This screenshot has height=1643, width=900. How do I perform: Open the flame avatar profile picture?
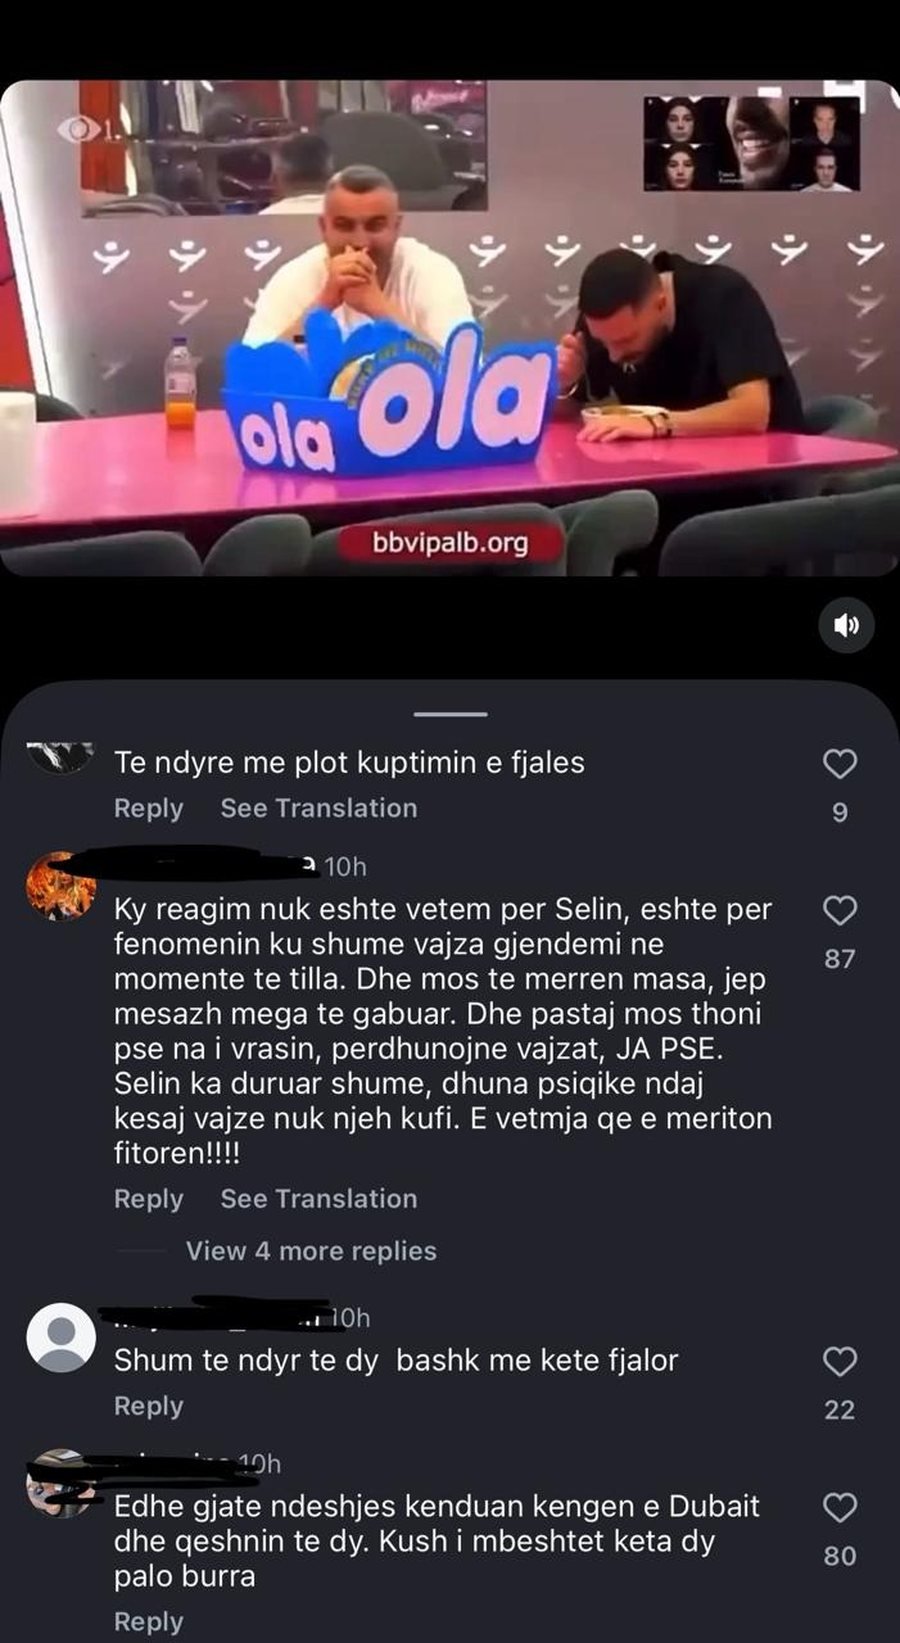[x=61, y=886]
